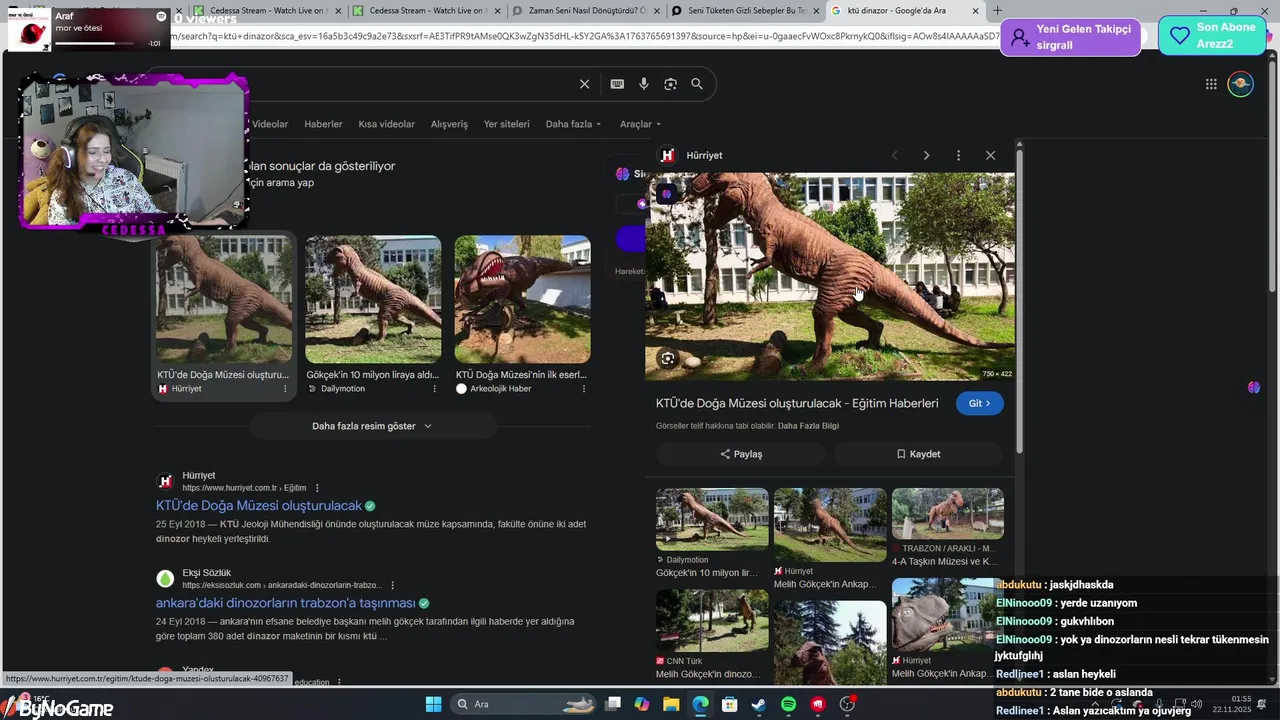Viewport: 1280px width, 720px height.
Task: Click the Hürriyet source name in preview header
Action: [704, 155]
